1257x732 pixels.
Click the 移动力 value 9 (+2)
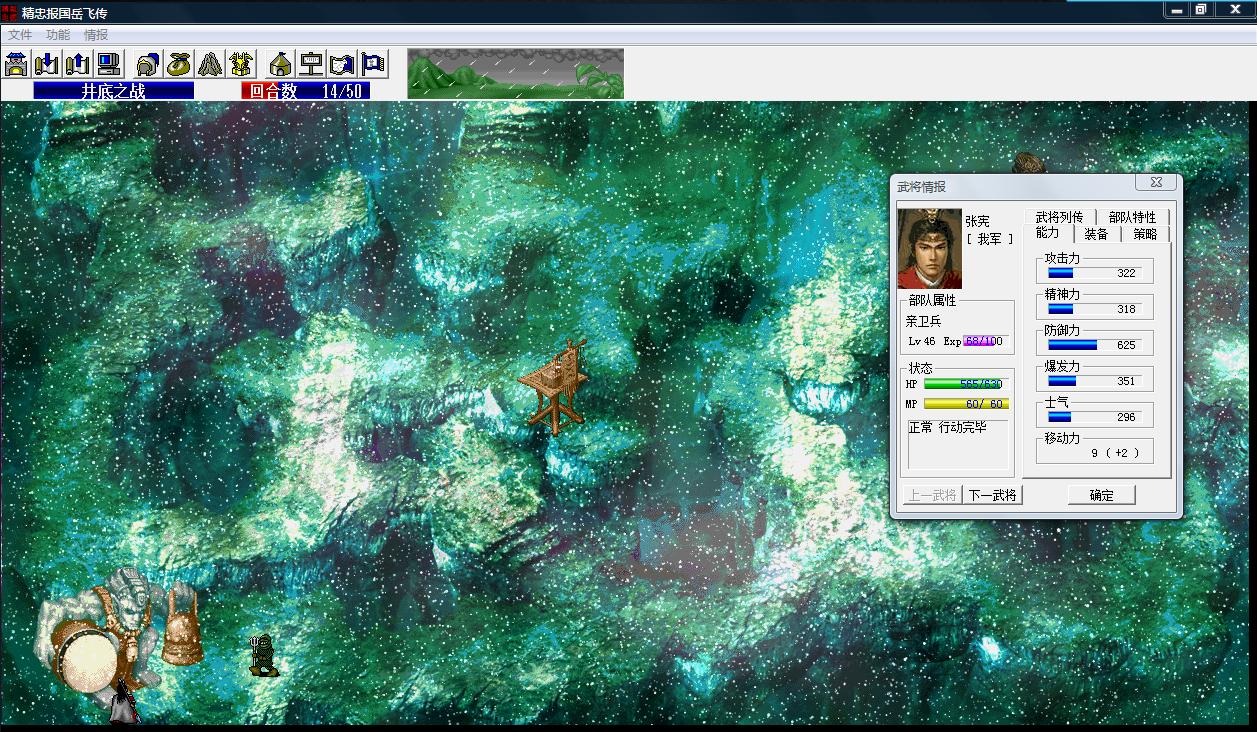point(1114,453)
